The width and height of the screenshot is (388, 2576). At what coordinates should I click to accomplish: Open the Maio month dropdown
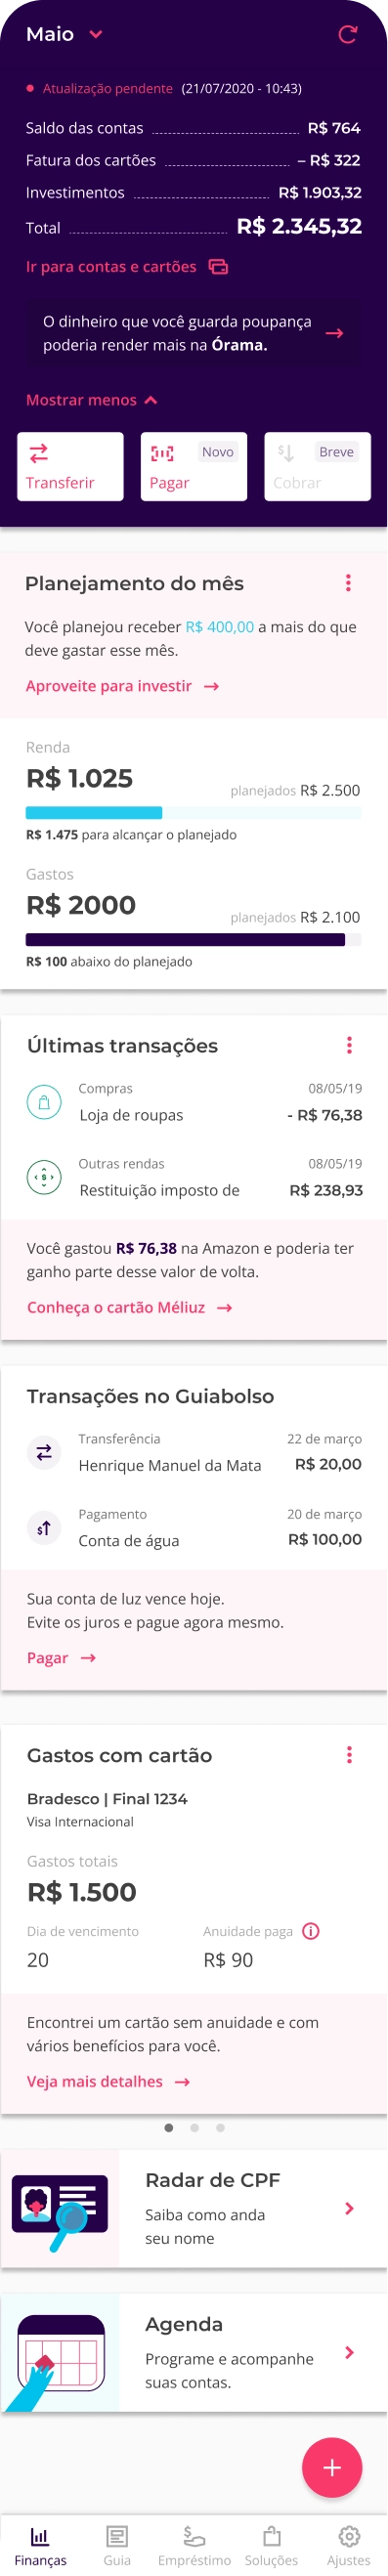click(x=64, y=34)
